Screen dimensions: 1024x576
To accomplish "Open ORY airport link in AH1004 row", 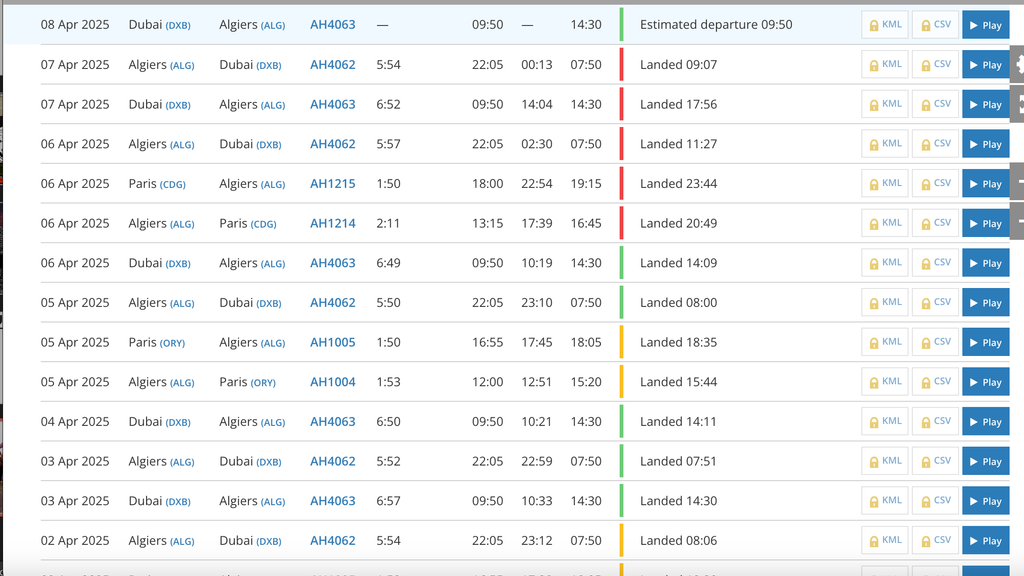I will tap(263, 383).
